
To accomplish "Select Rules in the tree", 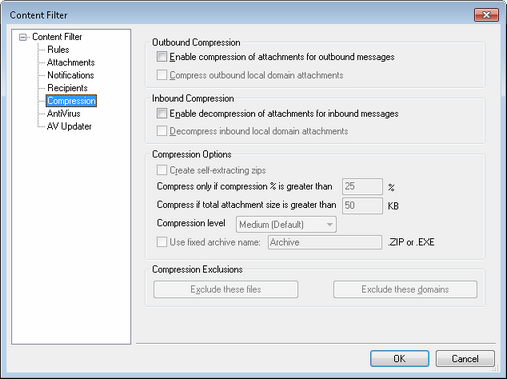I will click(x=58, y=50).
